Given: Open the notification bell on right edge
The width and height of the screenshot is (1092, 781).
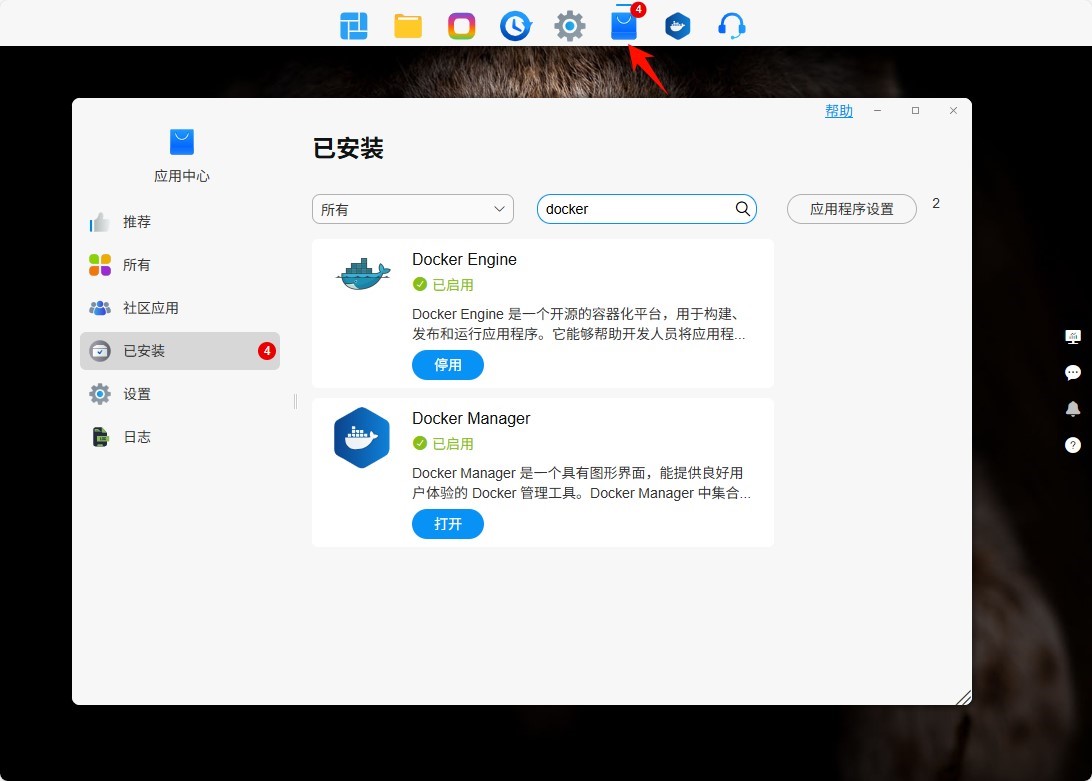Looking at the screenshot, I should [1073, 409].
